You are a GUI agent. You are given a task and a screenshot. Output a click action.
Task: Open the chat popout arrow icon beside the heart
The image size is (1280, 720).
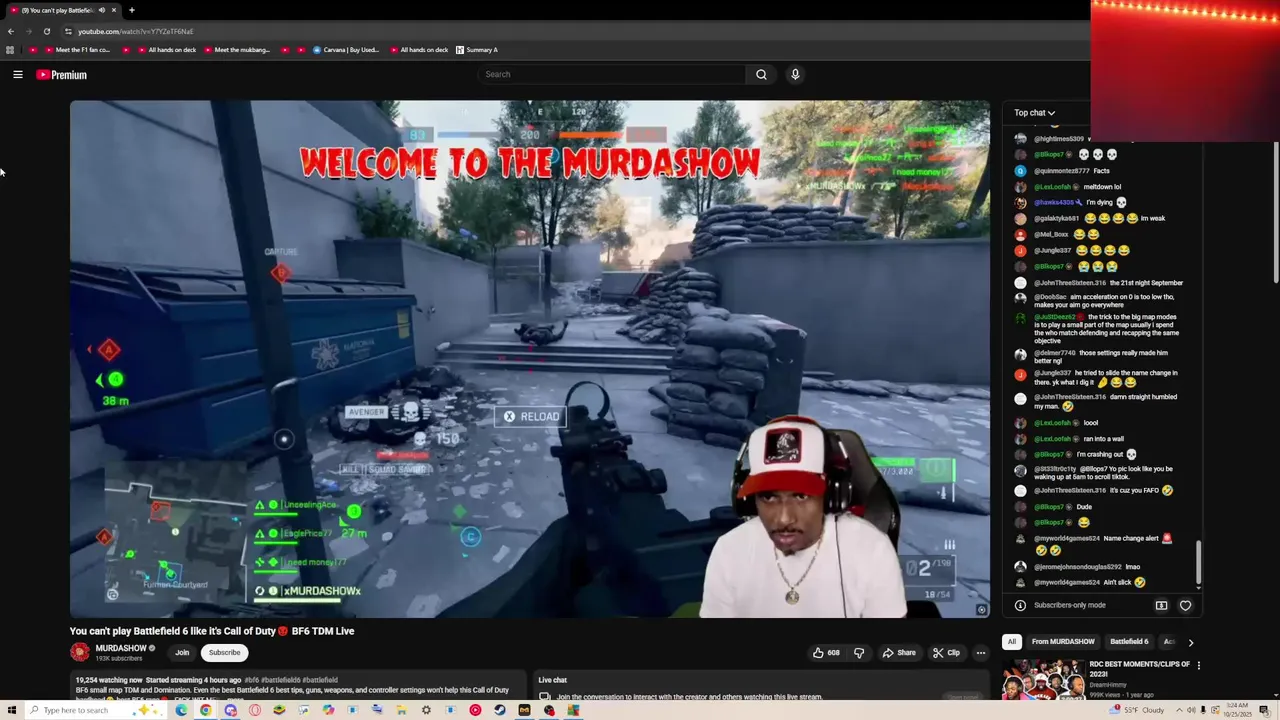[1161, 605]
